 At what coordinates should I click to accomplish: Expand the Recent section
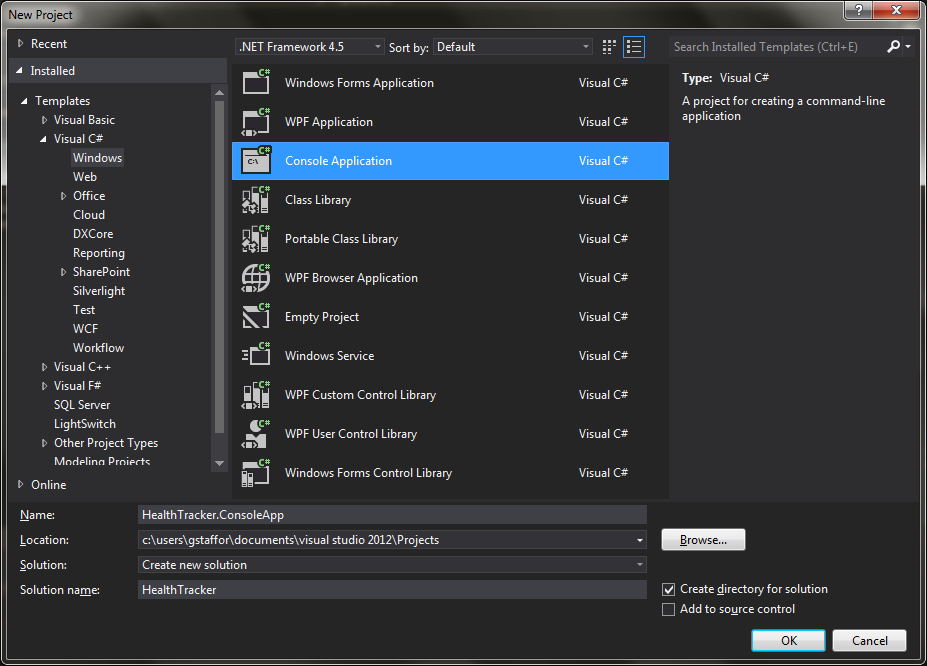21,43
